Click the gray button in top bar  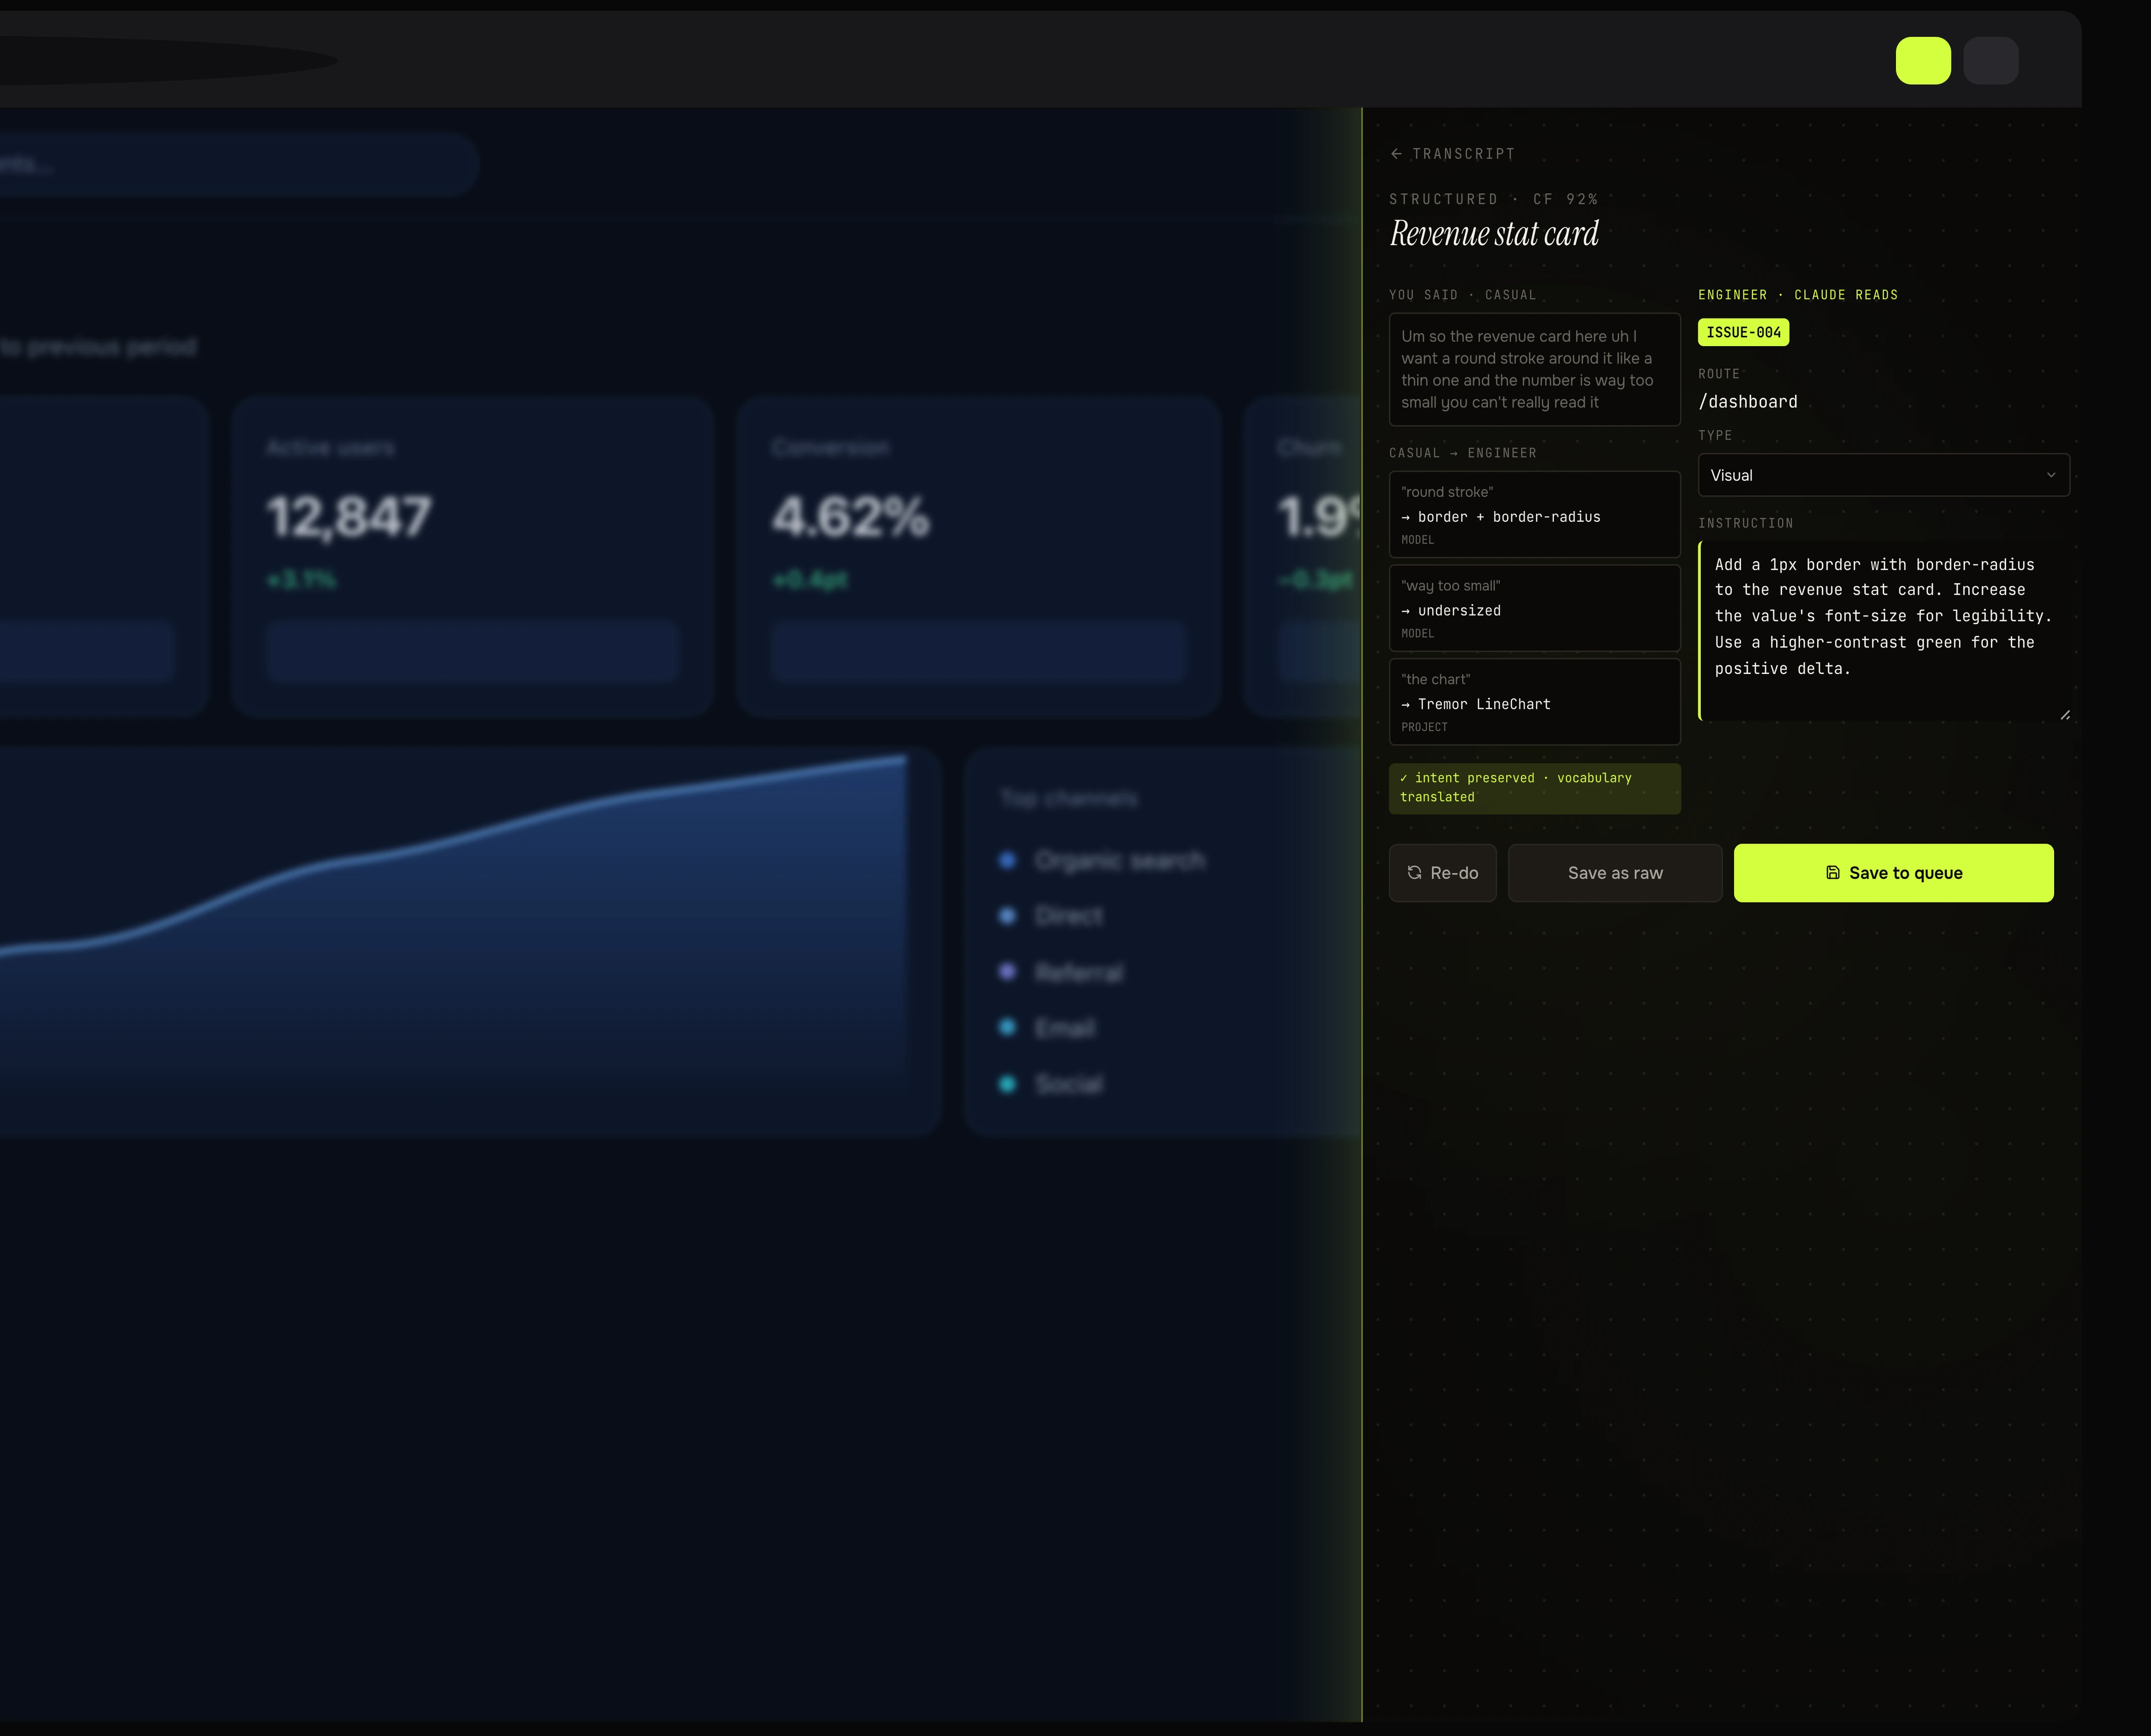pyautogui.click(x=1990, y=61)
